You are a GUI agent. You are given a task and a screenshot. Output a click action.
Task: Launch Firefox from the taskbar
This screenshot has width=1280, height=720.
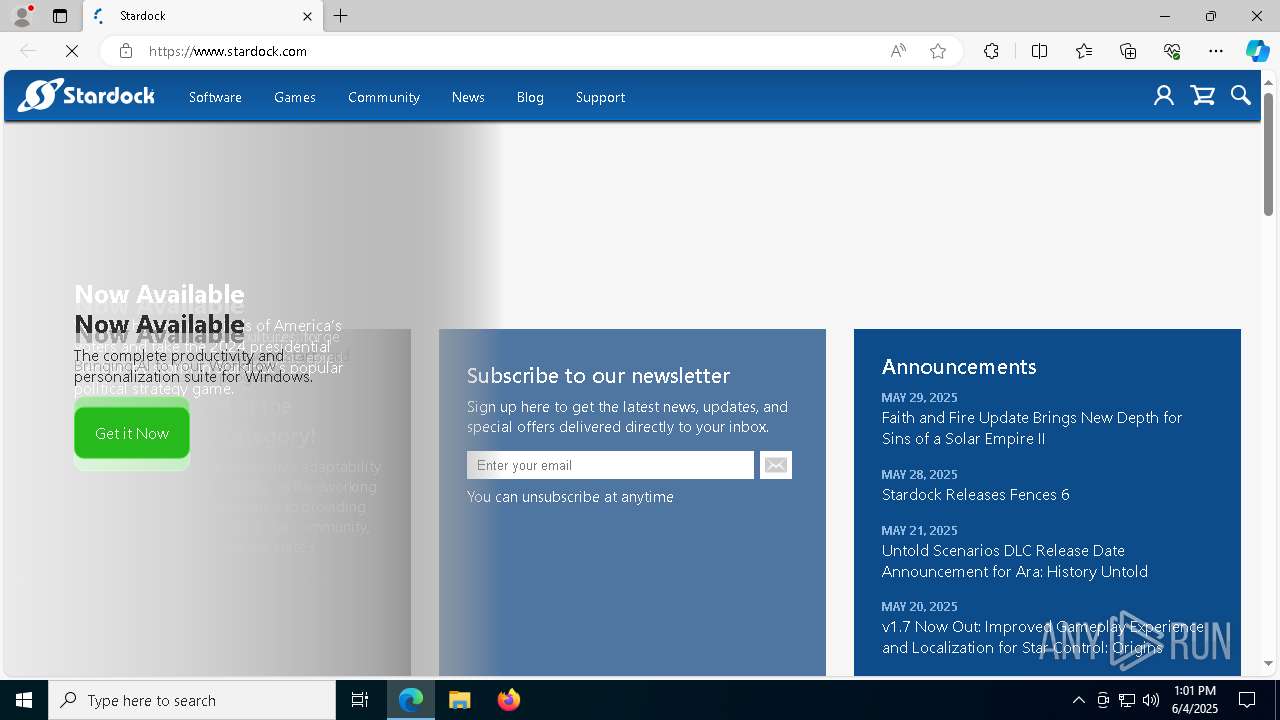pos(509,700)
